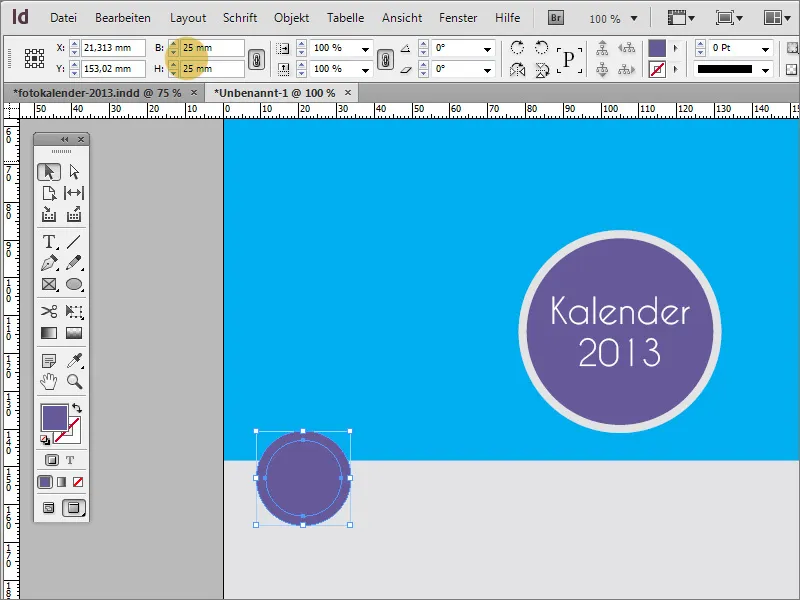Open stroke weight 0 Pt dropdown
Screen dimensions: 800x600
pos(765,49)
